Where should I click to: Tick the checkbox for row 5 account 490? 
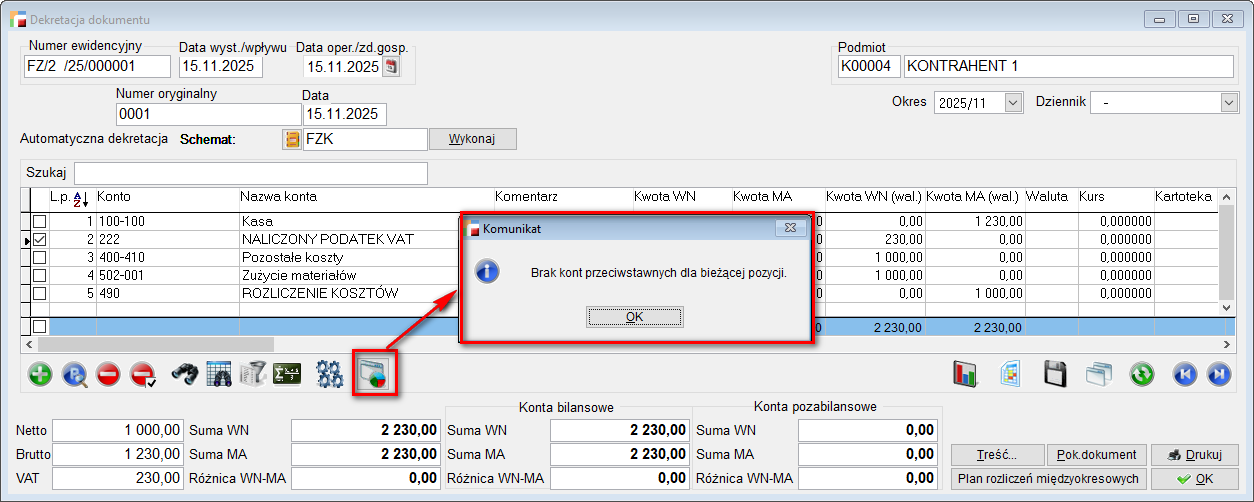coord(39,294)
